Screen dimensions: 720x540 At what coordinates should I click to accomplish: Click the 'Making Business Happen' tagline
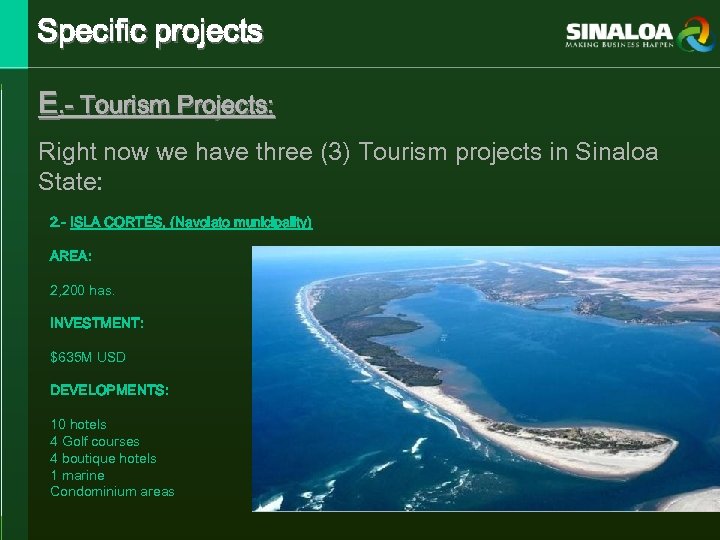coord(619,45)
